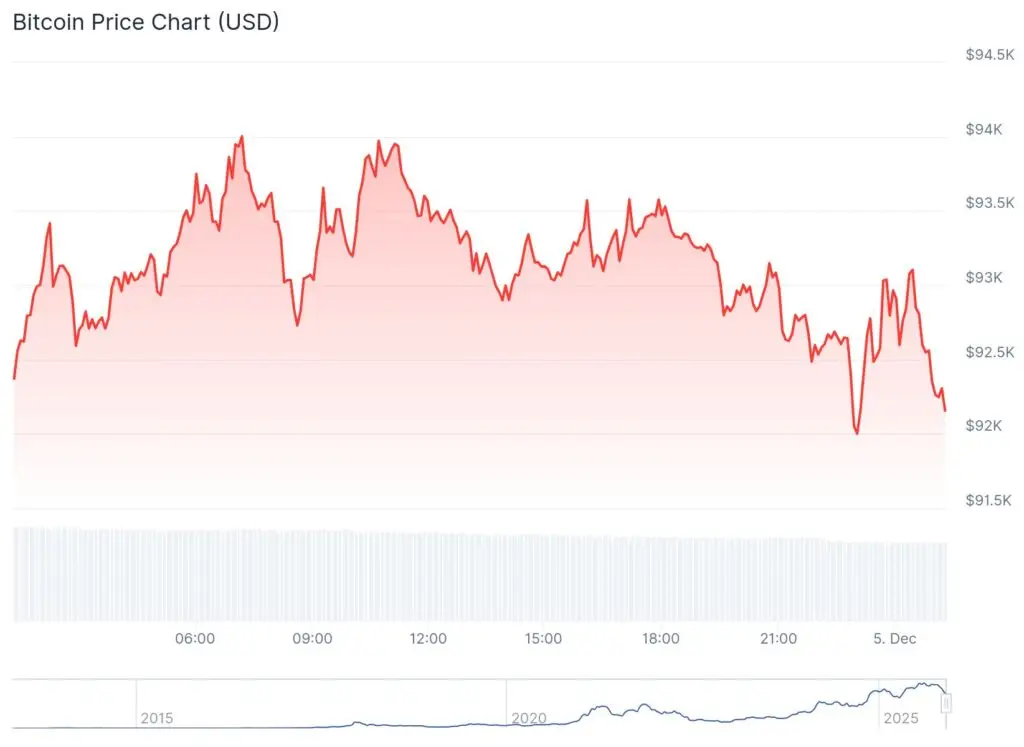Click the $92K price axis label

point(984,426)
